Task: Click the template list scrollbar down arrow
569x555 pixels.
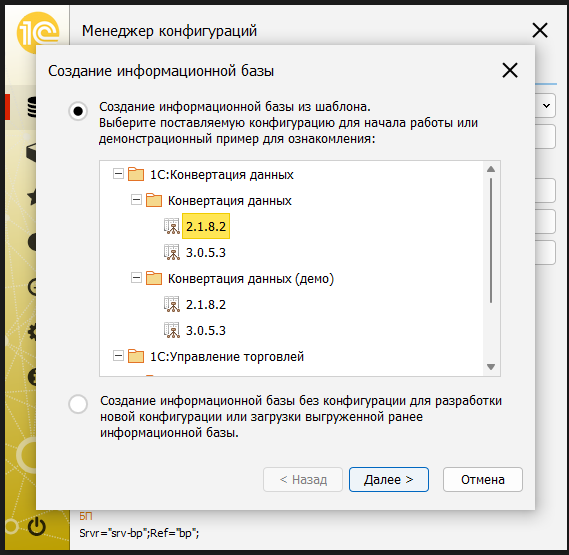Action: click(491, 367)
